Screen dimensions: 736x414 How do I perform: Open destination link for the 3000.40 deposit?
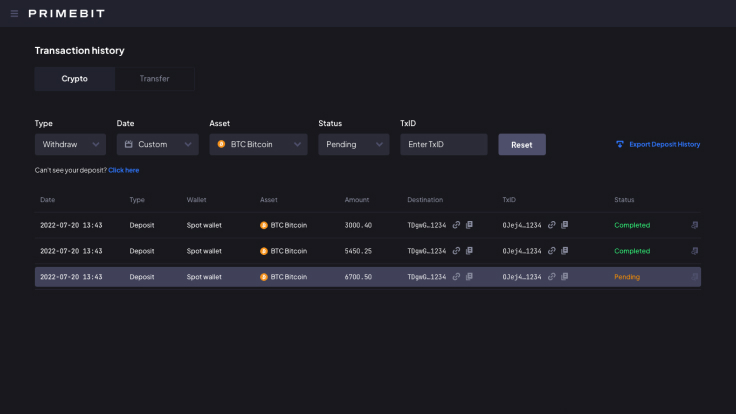pos(456,225)
